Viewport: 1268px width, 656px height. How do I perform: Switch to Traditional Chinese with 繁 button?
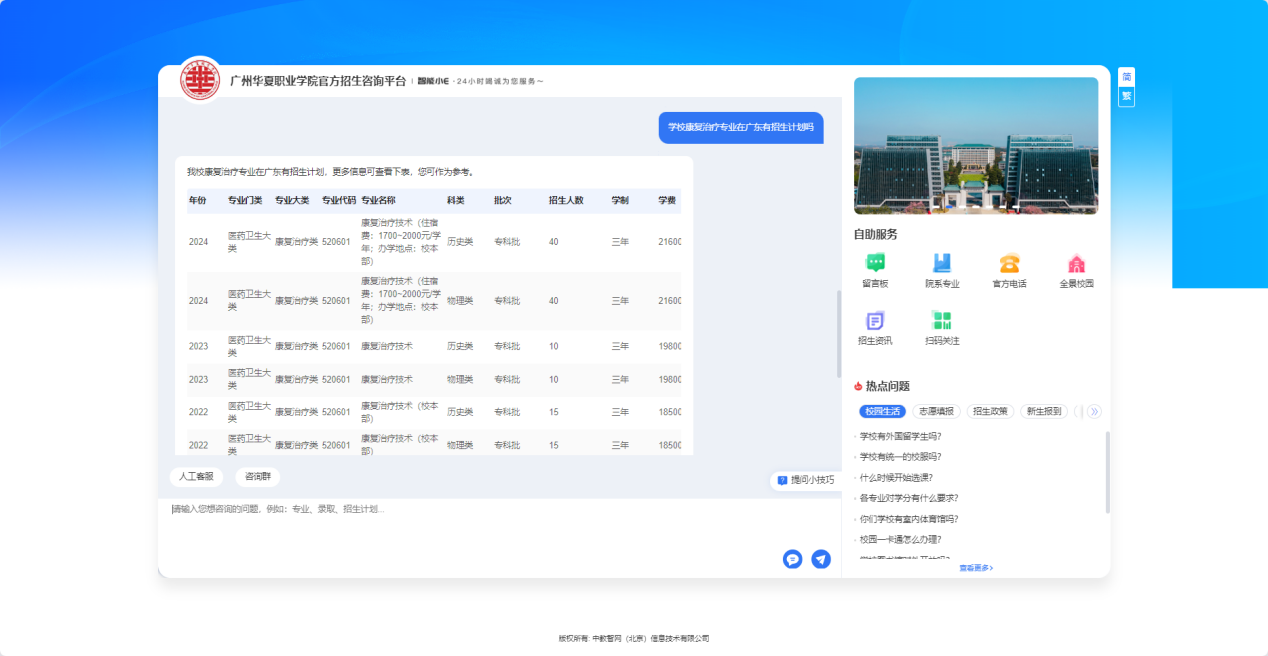[1127, 96]
